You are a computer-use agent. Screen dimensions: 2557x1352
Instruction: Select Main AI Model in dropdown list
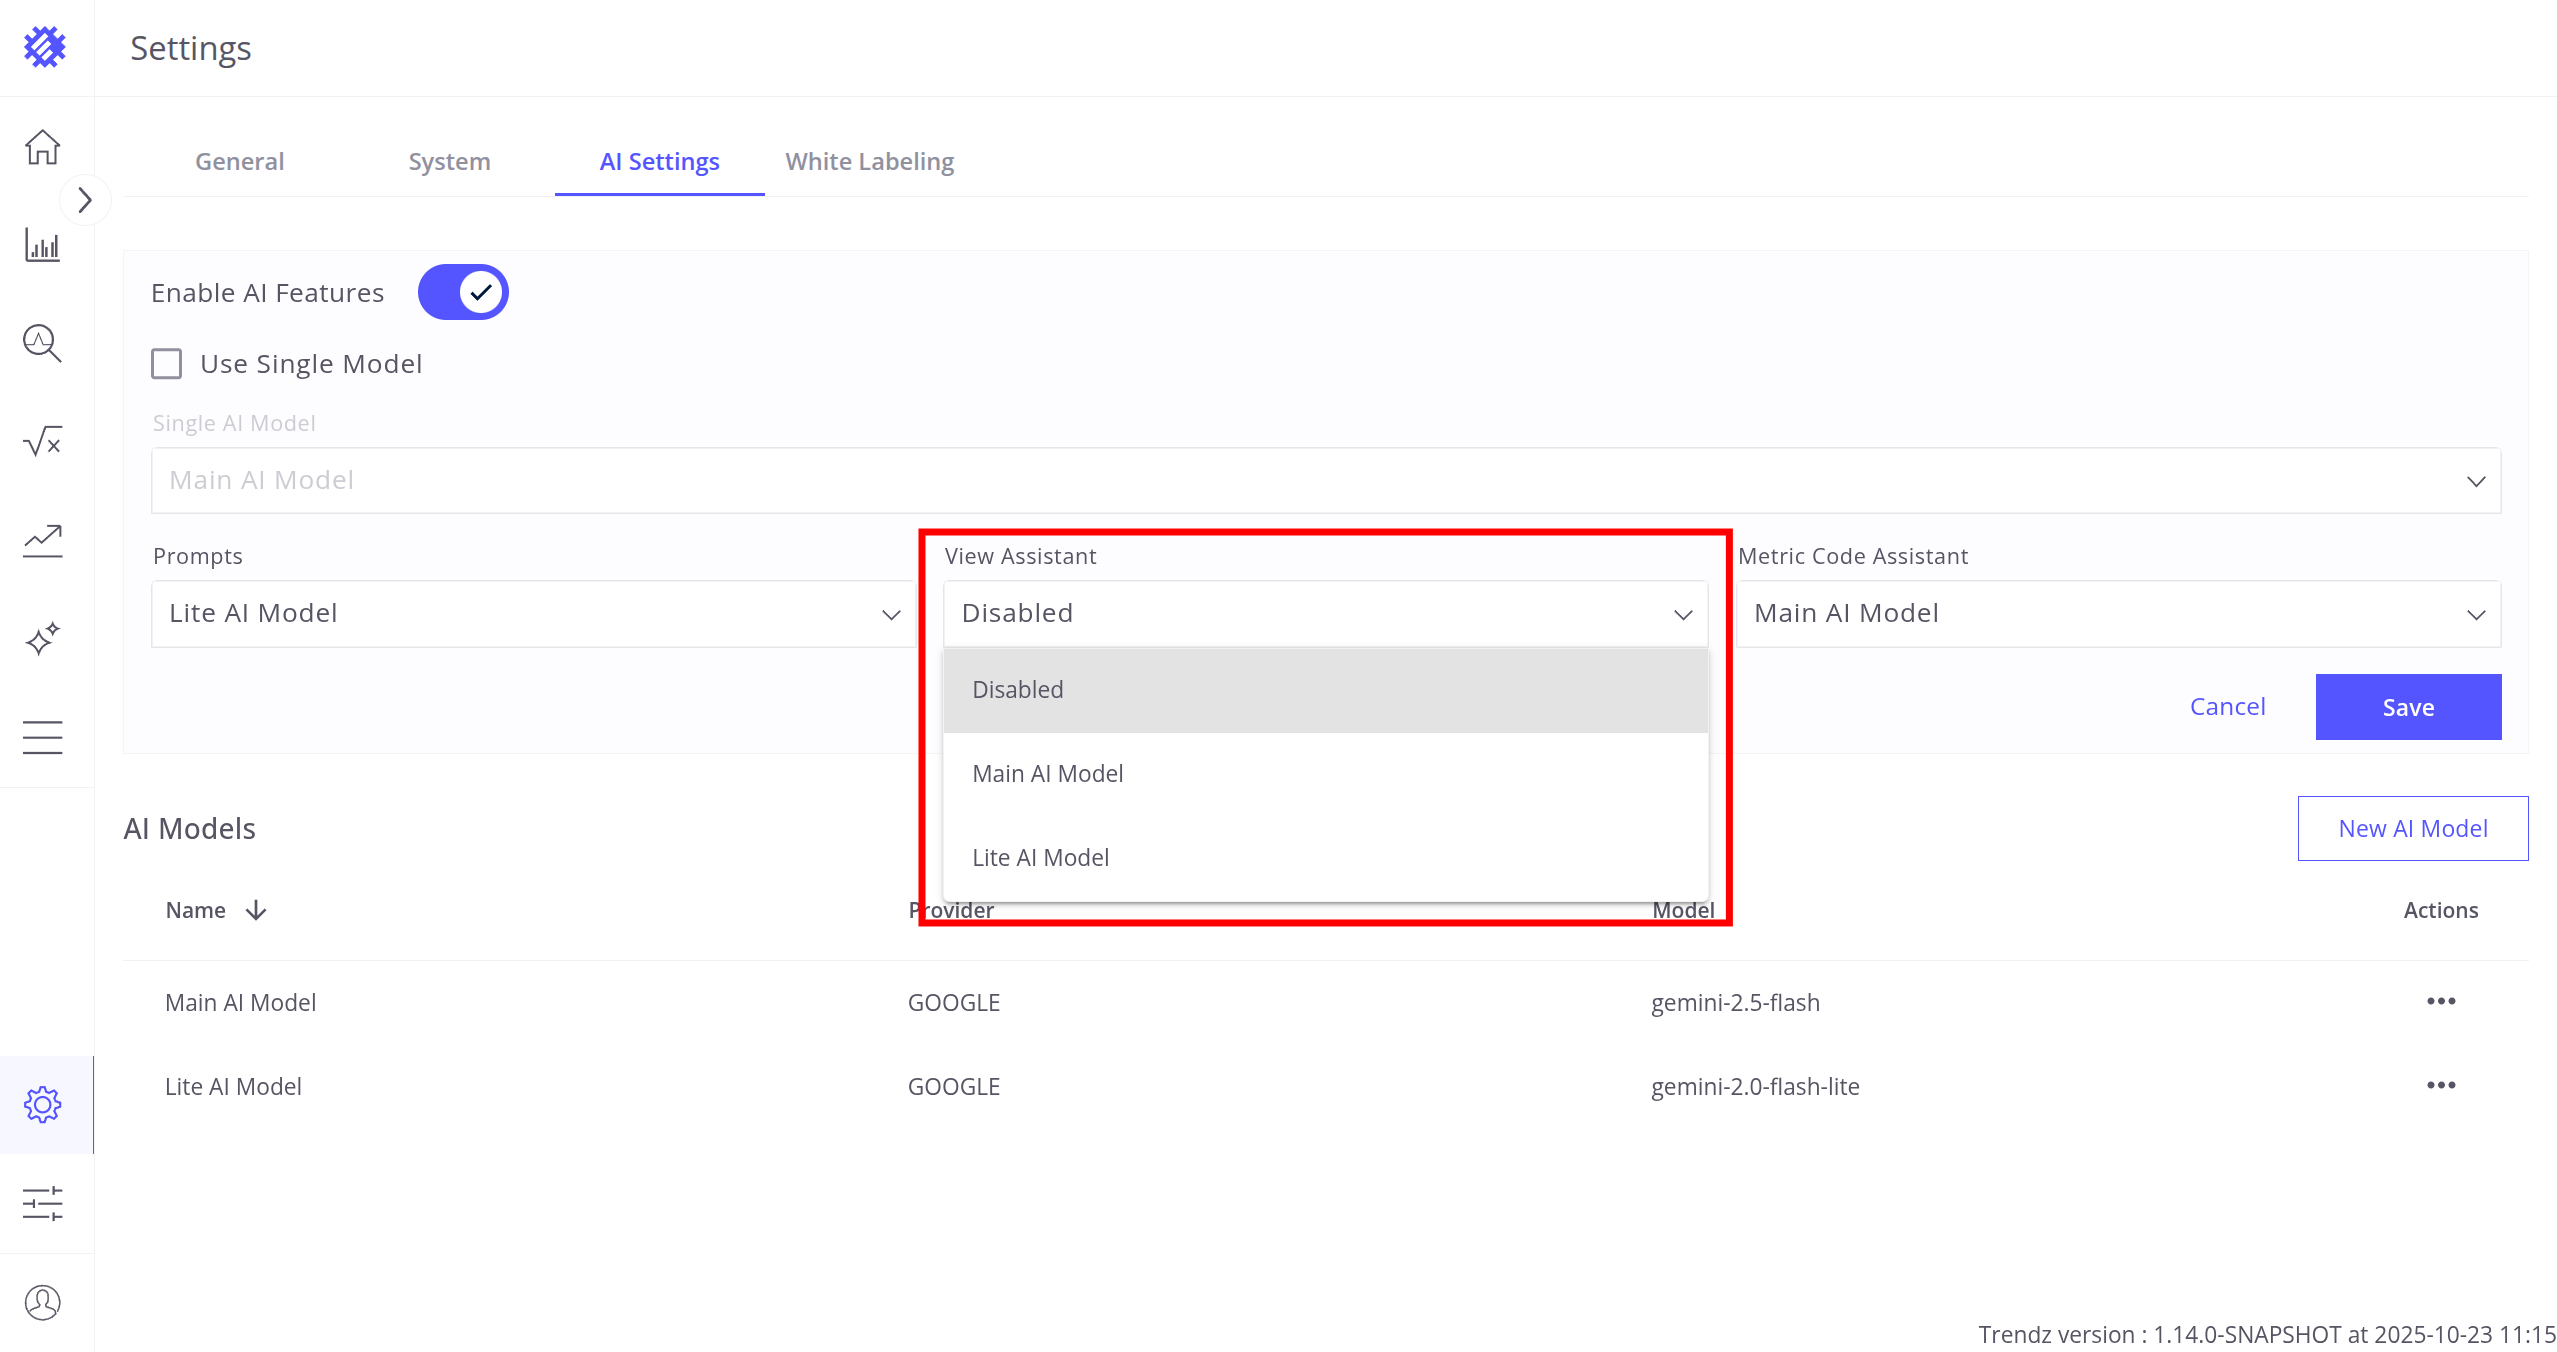[1047, 774]
